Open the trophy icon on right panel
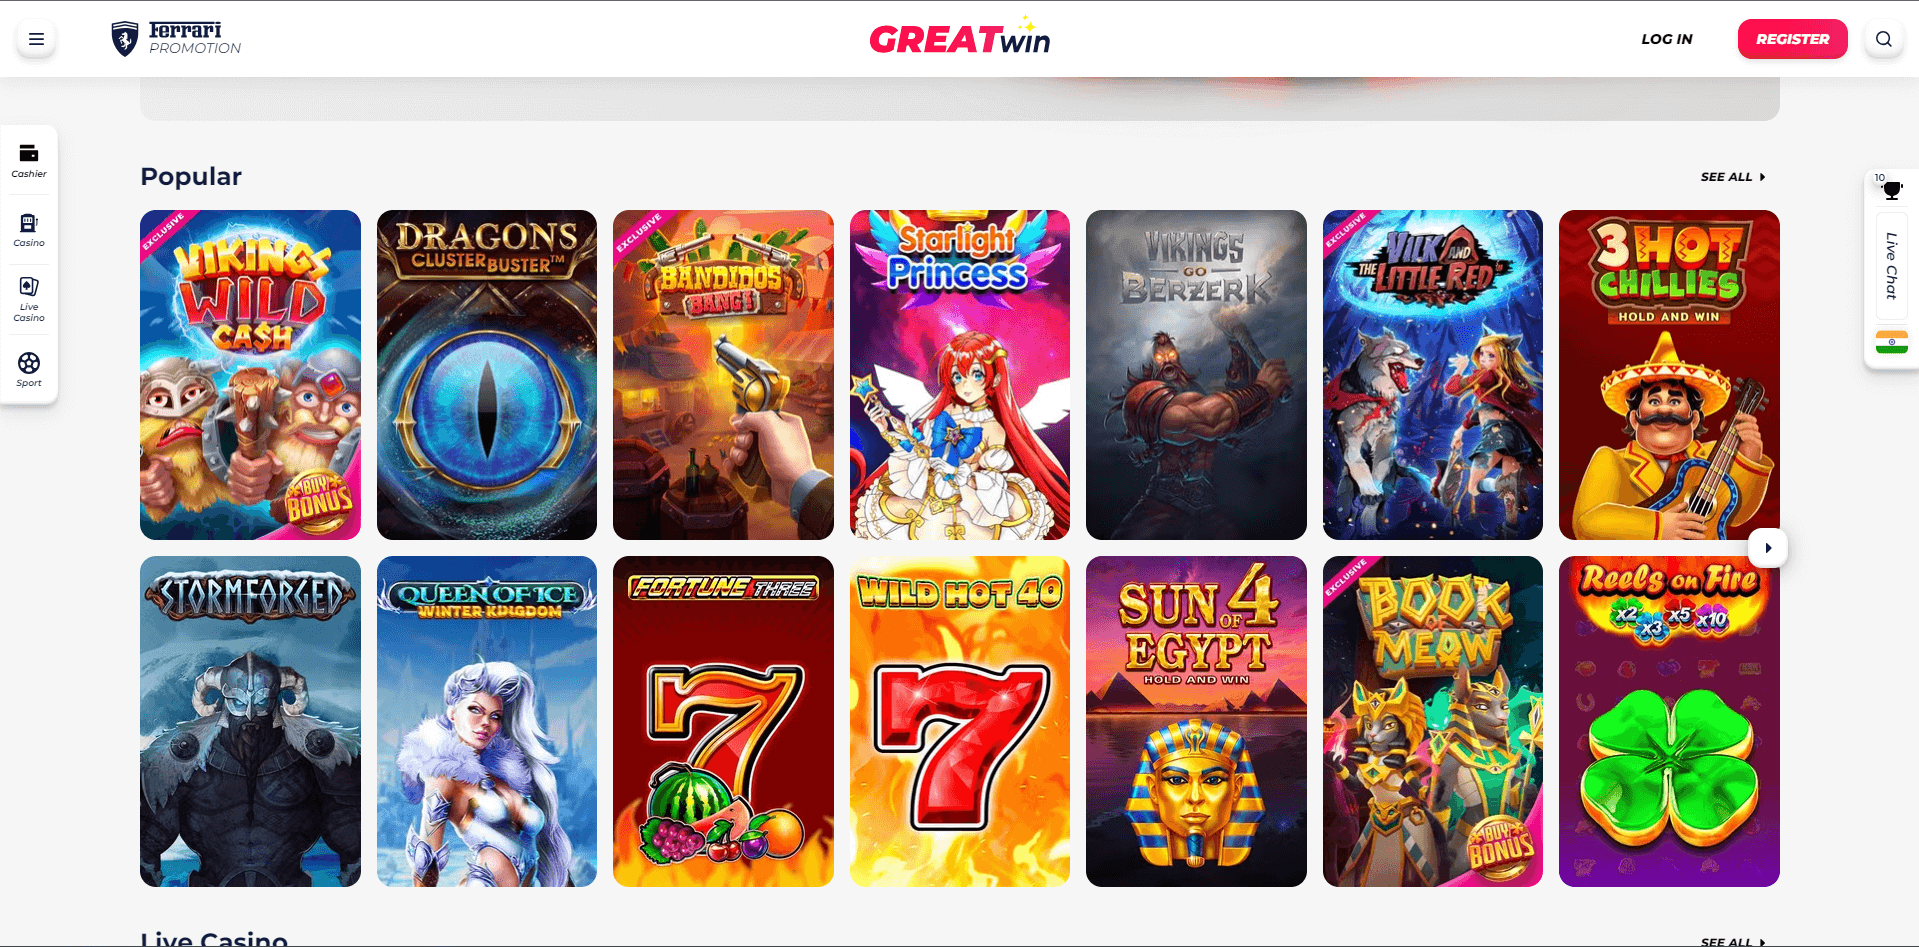 (1891, 189)
